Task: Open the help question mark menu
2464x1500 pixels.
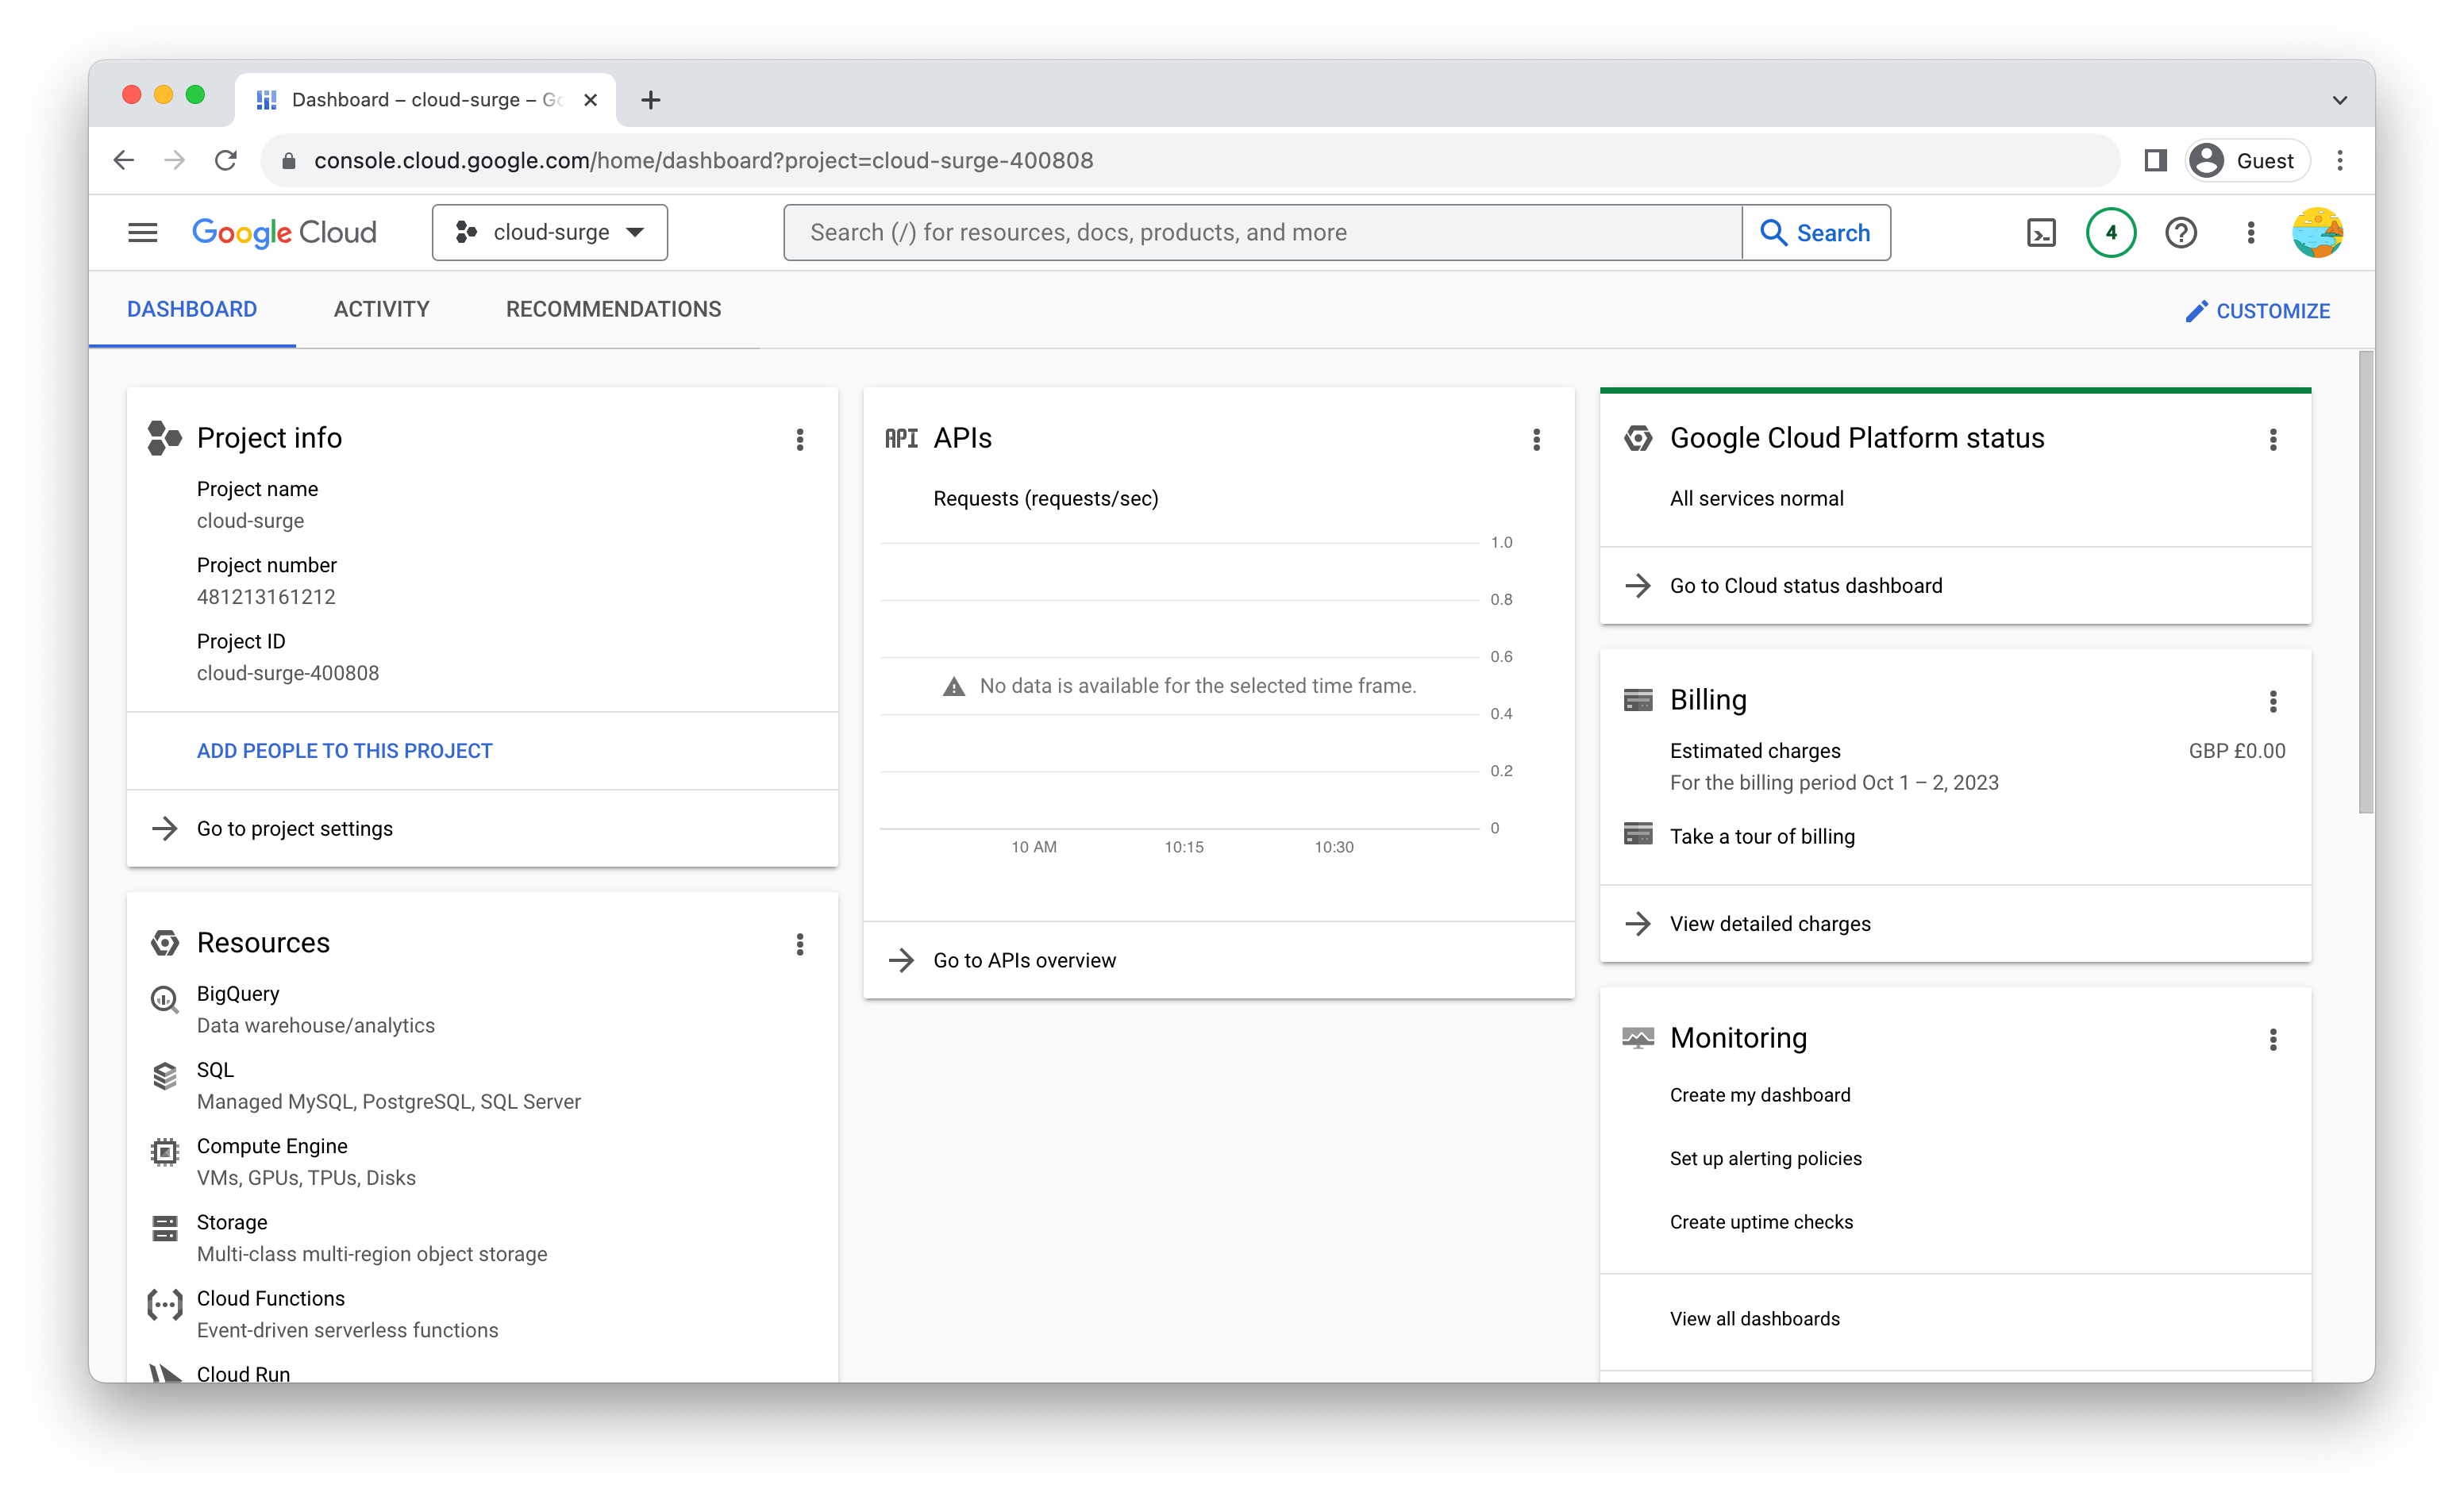Action: (2181, 233)
